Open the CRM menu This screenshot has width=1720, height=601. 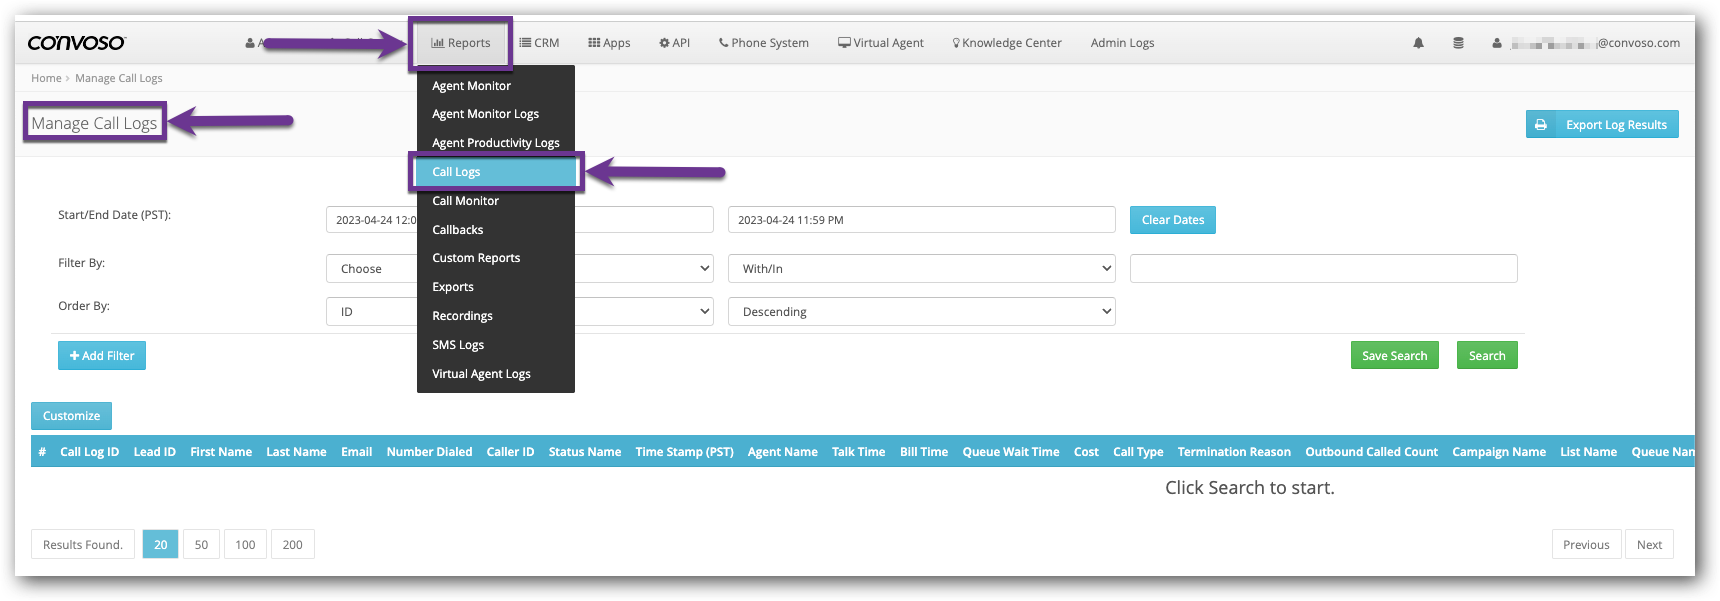[x=539, y=43]
